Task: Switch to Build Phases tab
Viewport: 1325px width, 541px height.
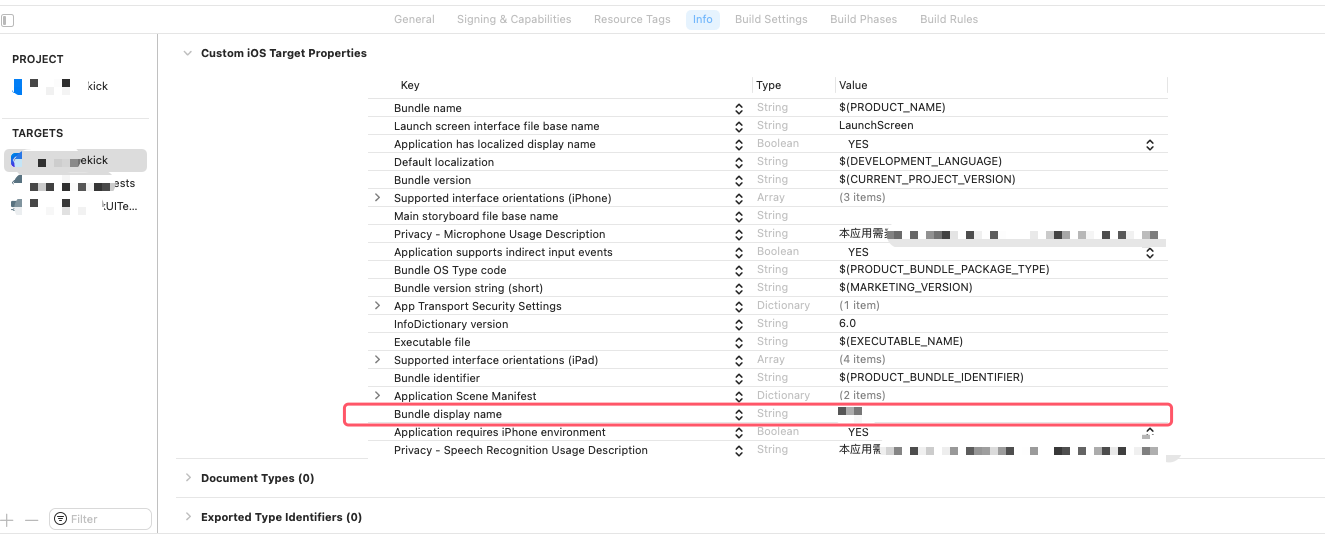Action: tap(863, 19)
